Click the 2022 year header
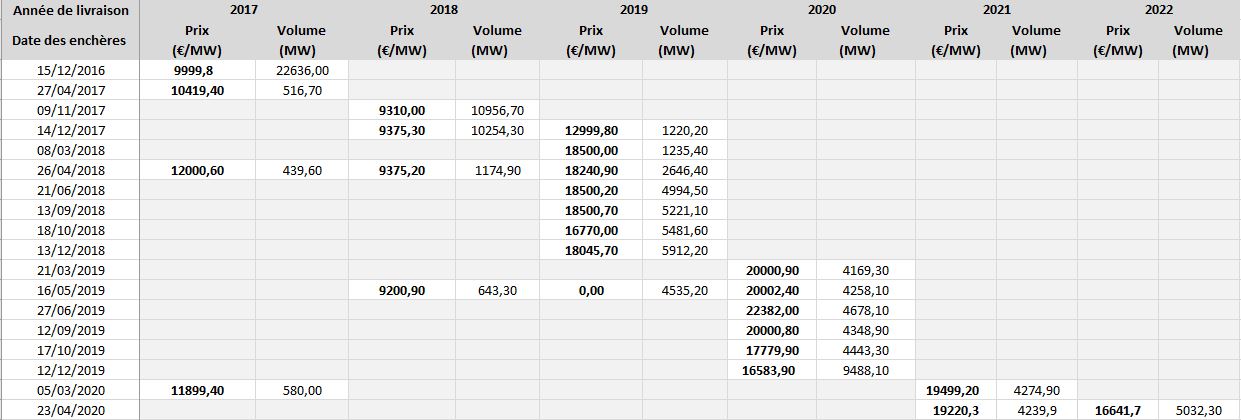This screenshot has height=420, width=1241. point(1158,11)
